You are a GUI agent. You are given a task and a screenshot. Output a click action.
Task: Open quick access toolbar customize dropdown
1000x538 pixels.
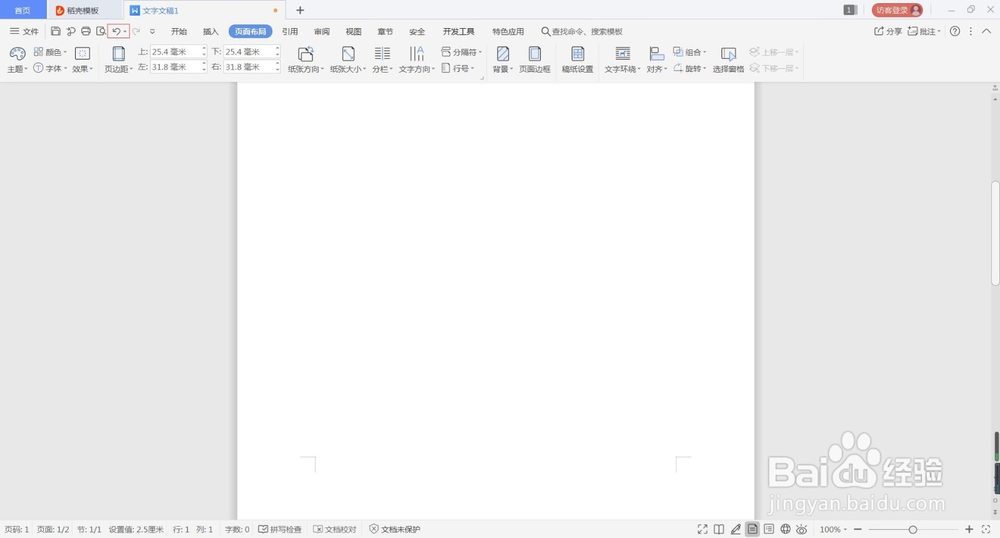tap(152, 31)
